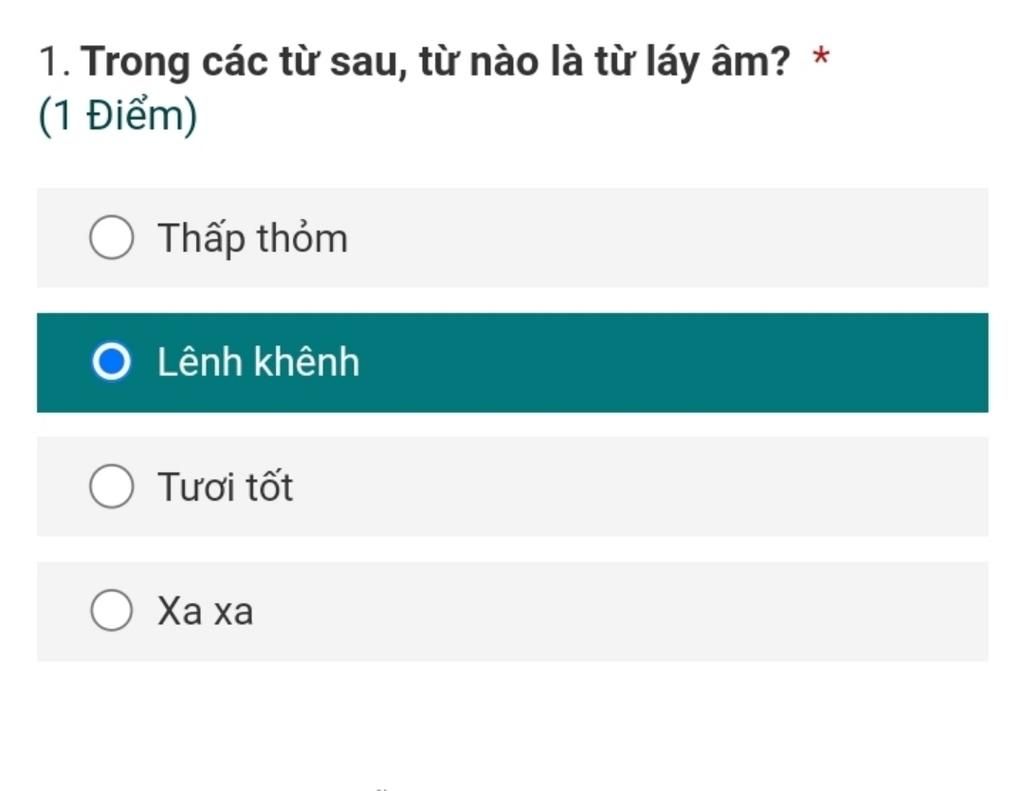The height and width of the screenshot is (791, 1024).
Task: Click the gray 'Thấp thỏm' option row
Action: [x=512, y=238]
